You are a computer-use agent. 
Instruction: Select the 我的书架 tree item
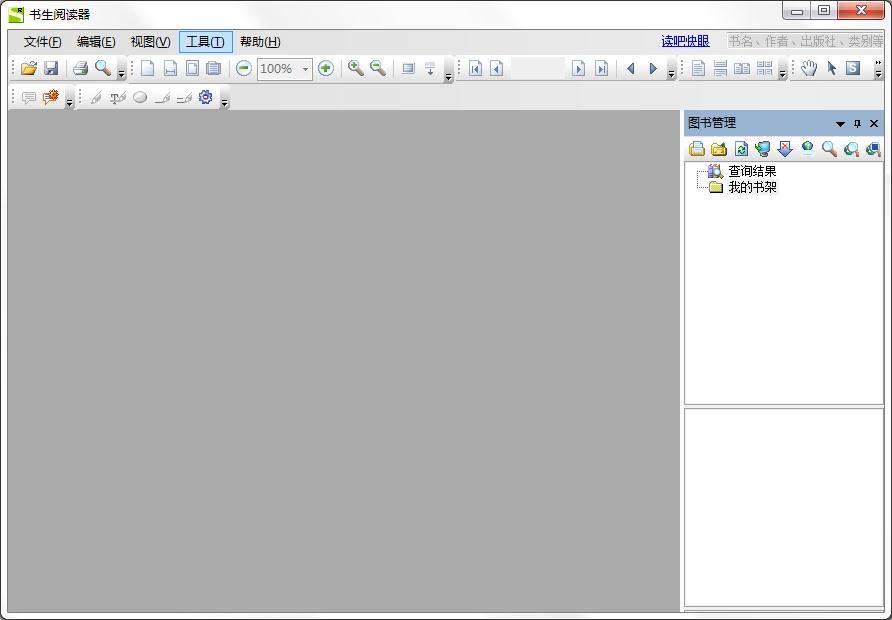click(x=751, y=186)
